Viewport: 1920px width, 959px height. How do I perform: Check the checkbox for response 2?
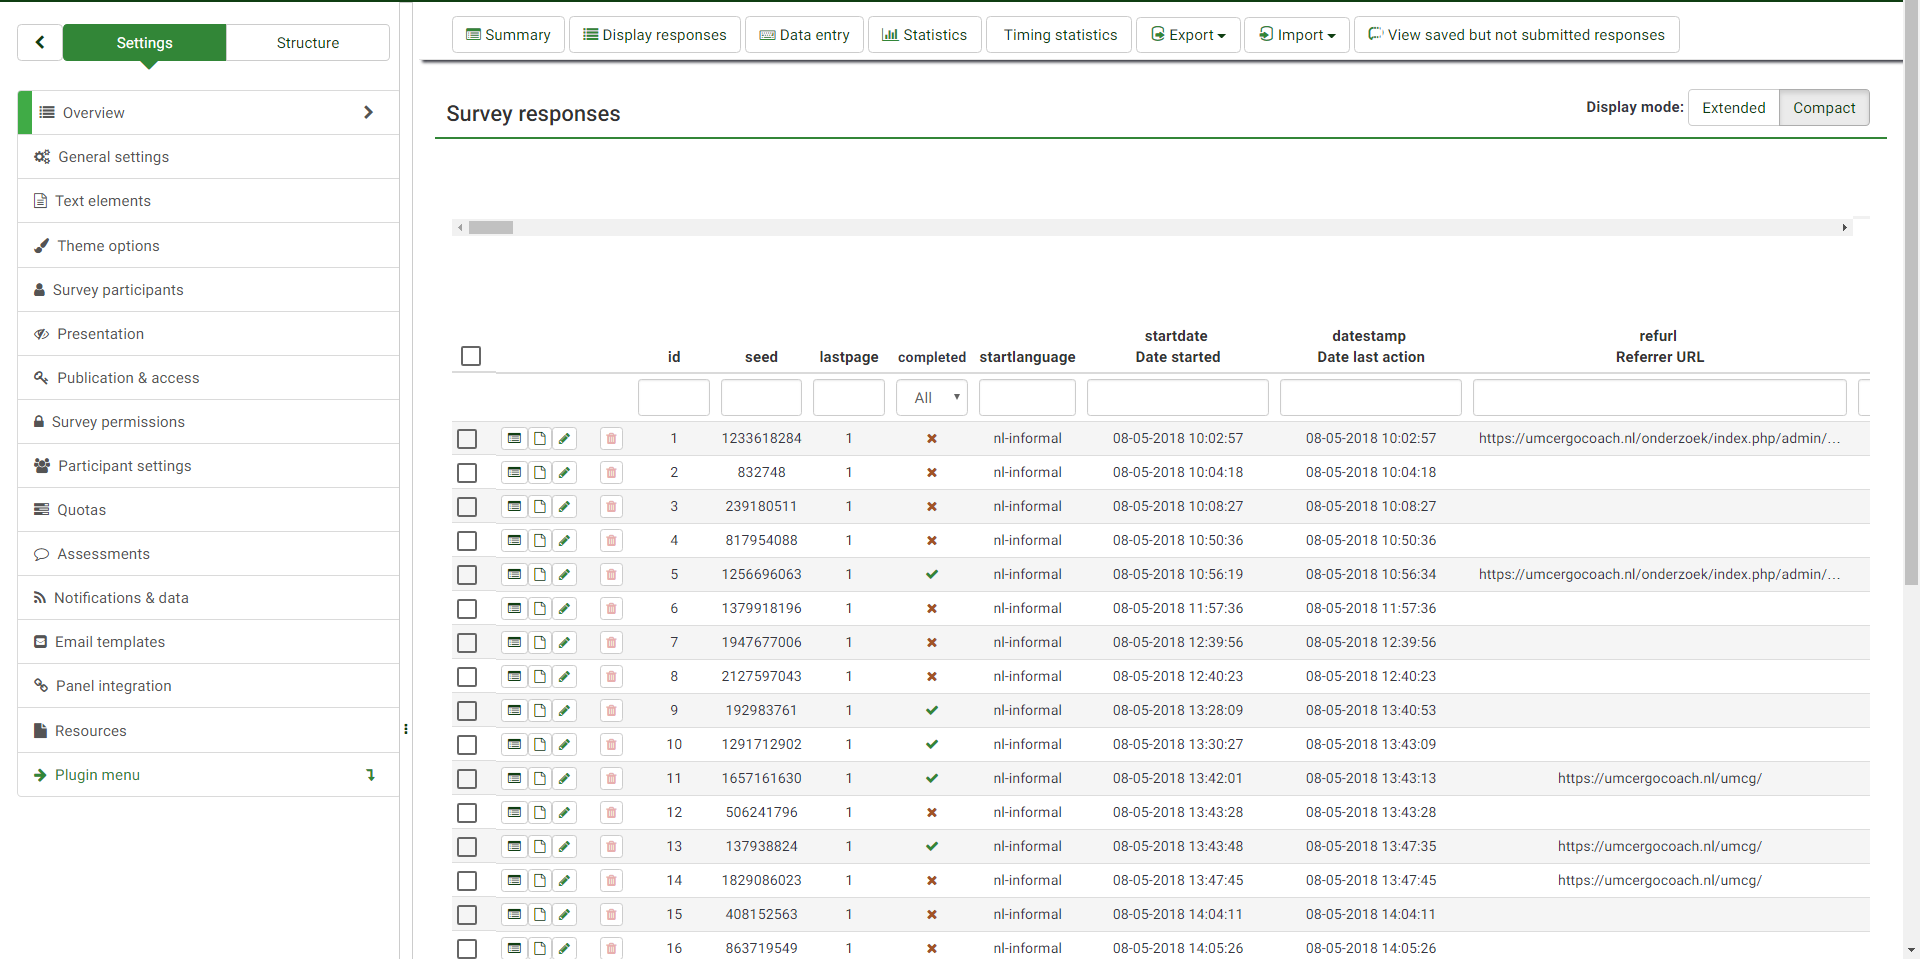(x=467, y=472)
